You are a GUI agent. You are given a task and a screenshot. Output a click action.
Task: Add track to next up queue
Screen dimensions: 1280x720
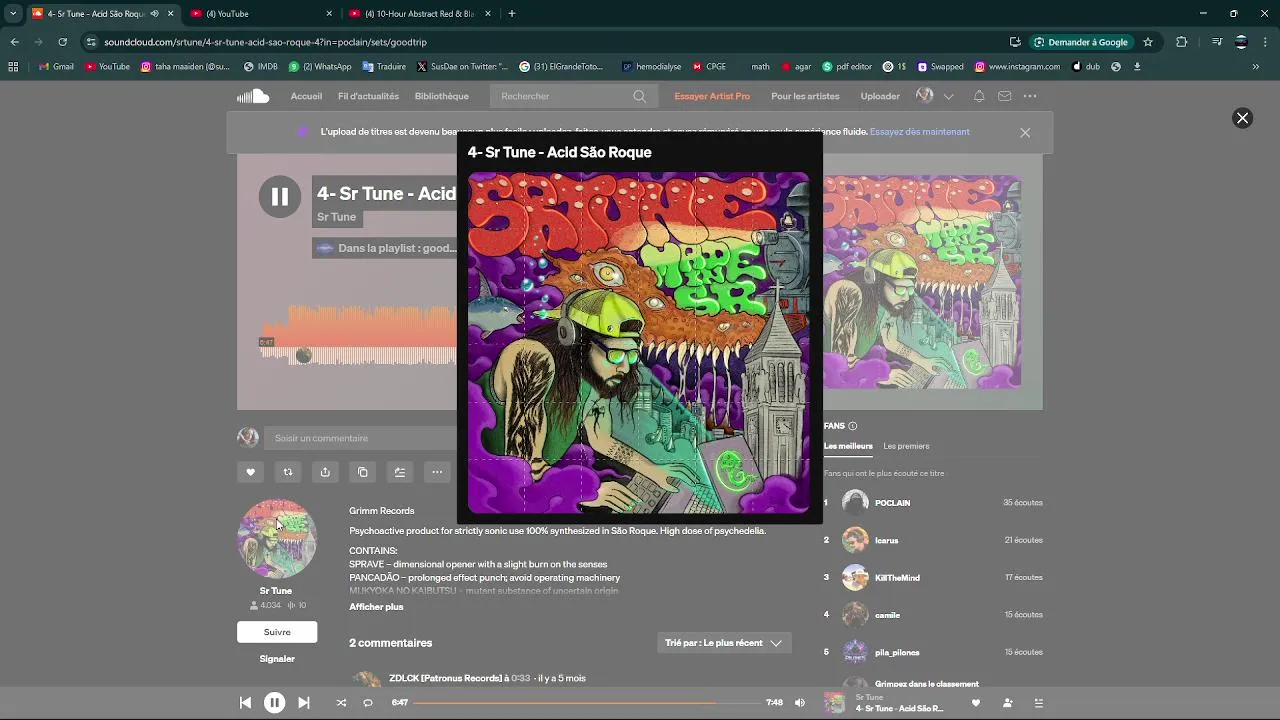pos(400,472)
